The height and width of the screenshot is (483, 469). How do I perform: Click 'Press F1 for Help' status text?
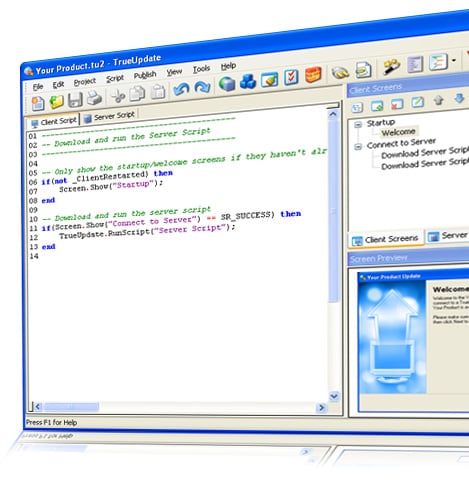pyautogui.click(x=51, y=422)
